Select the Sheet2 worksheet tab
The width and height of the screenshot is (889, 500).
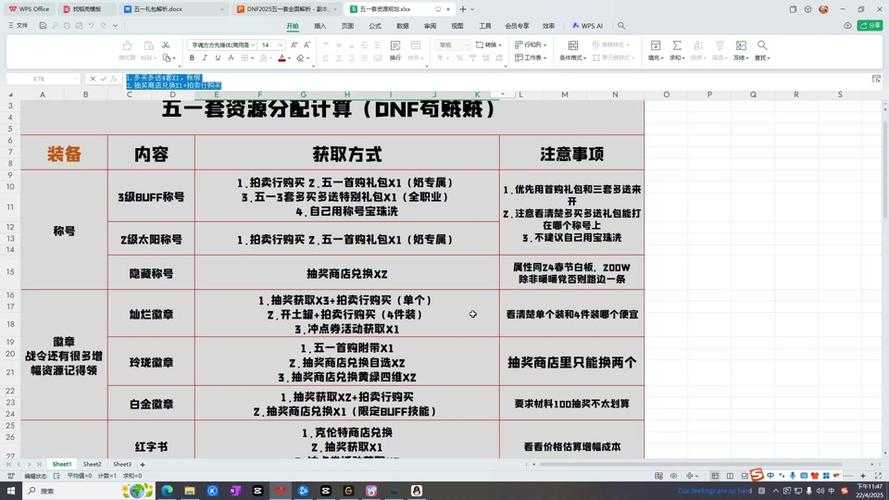pos(92,464)
